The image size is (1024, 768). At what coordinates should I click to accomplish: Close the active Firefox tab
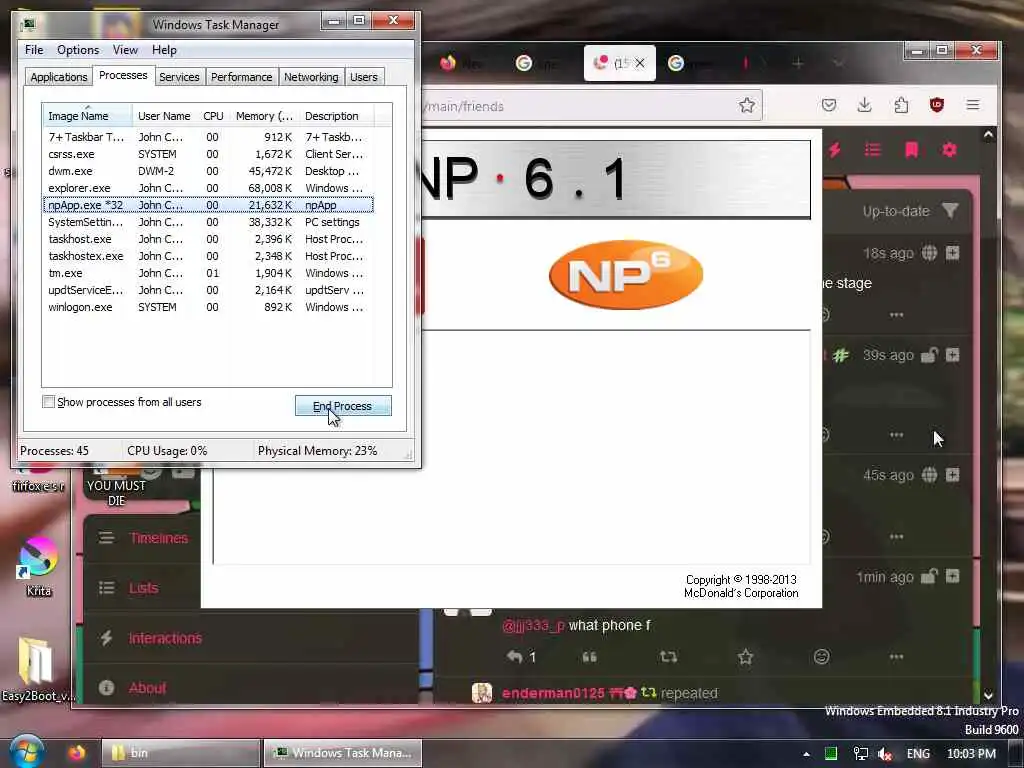[x=640, y=63]
